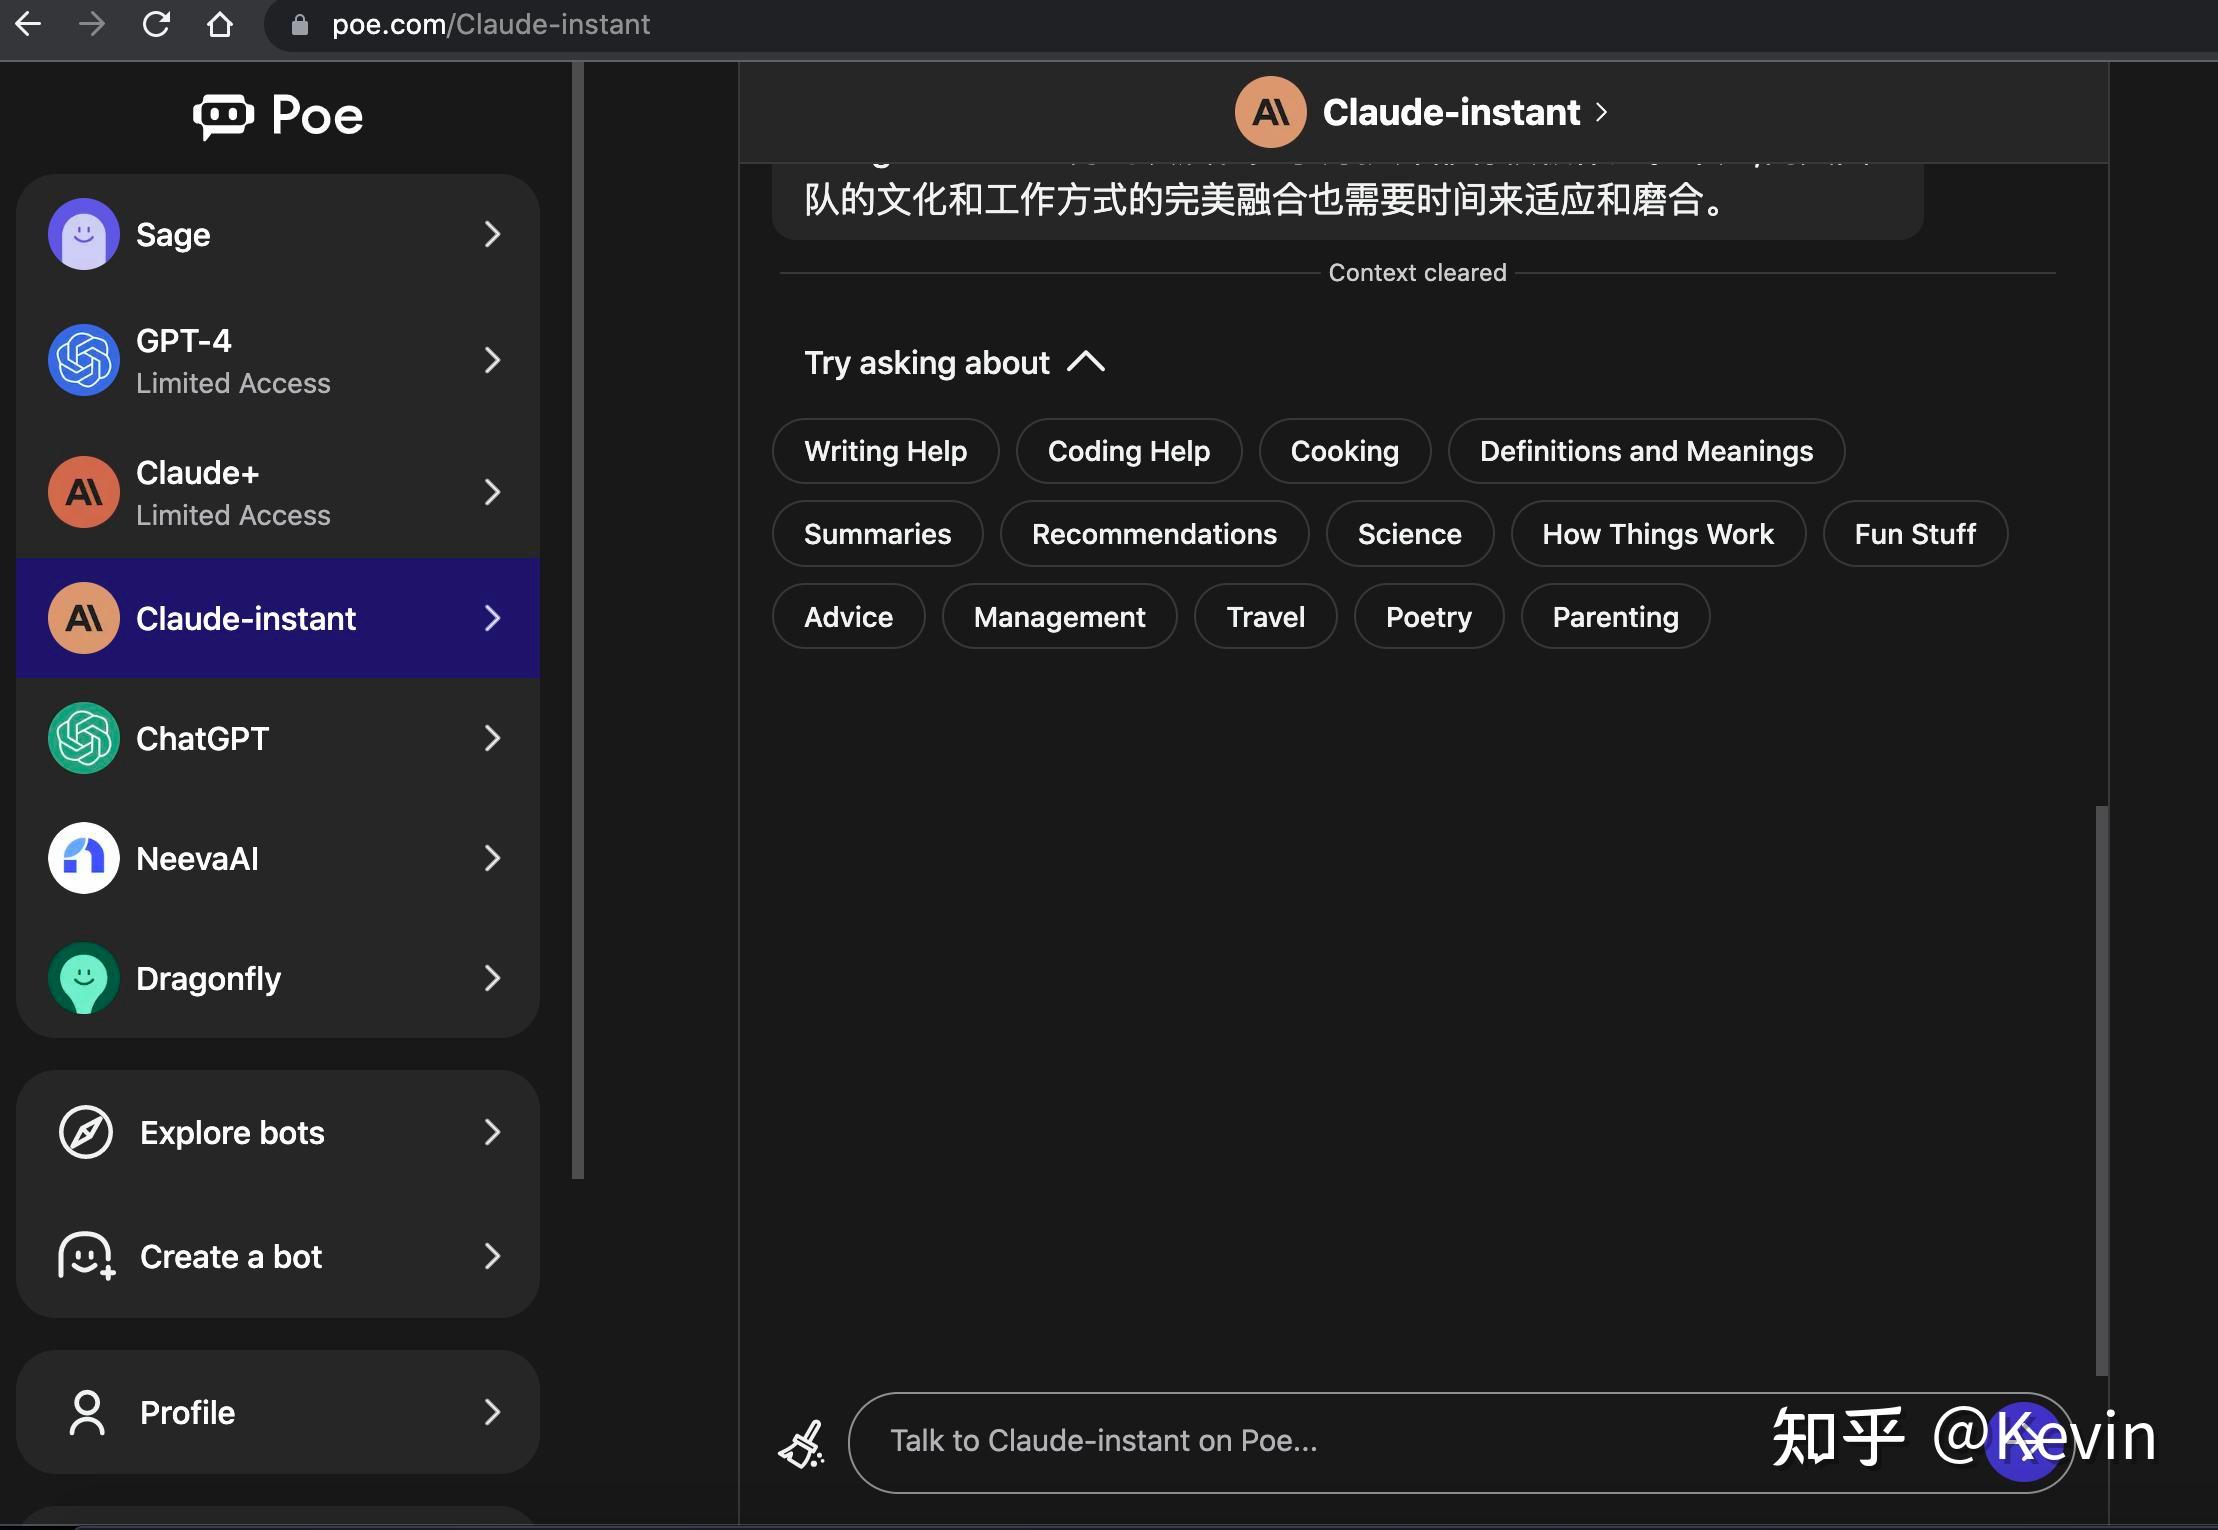
Task: Open Sage bot info with its chevron
Action: [x=492, y=234]
